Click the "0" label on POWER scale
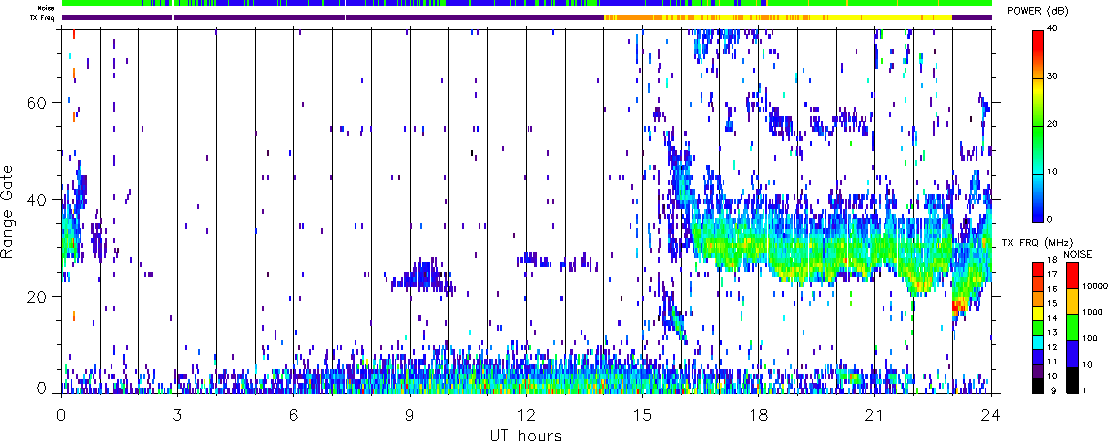 click(1049, 219)
